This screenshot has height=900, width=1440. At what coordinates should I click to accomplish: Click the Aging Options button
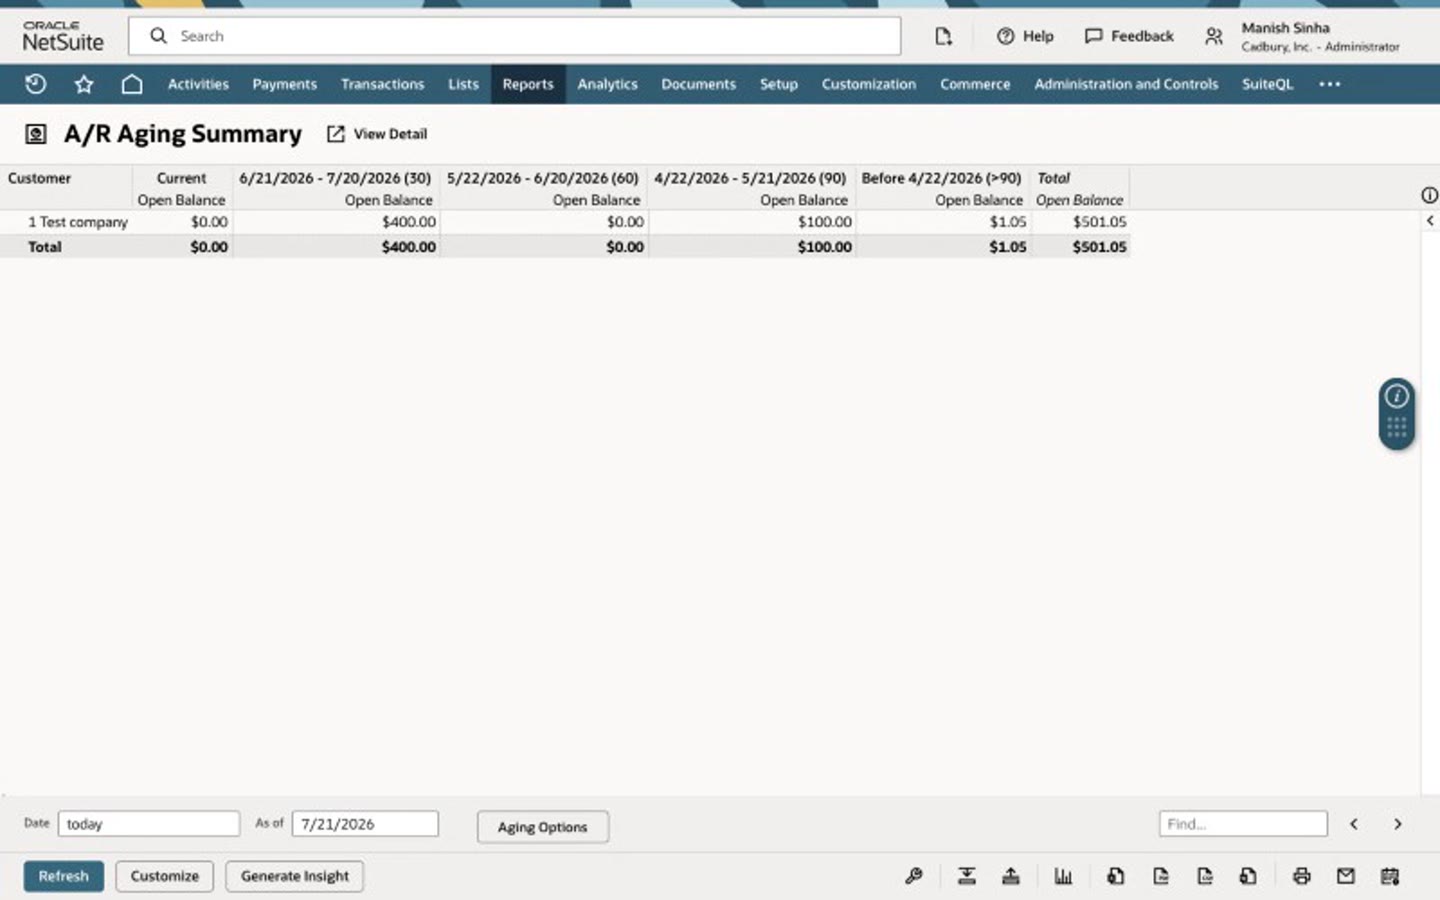(x=542, y=827)
